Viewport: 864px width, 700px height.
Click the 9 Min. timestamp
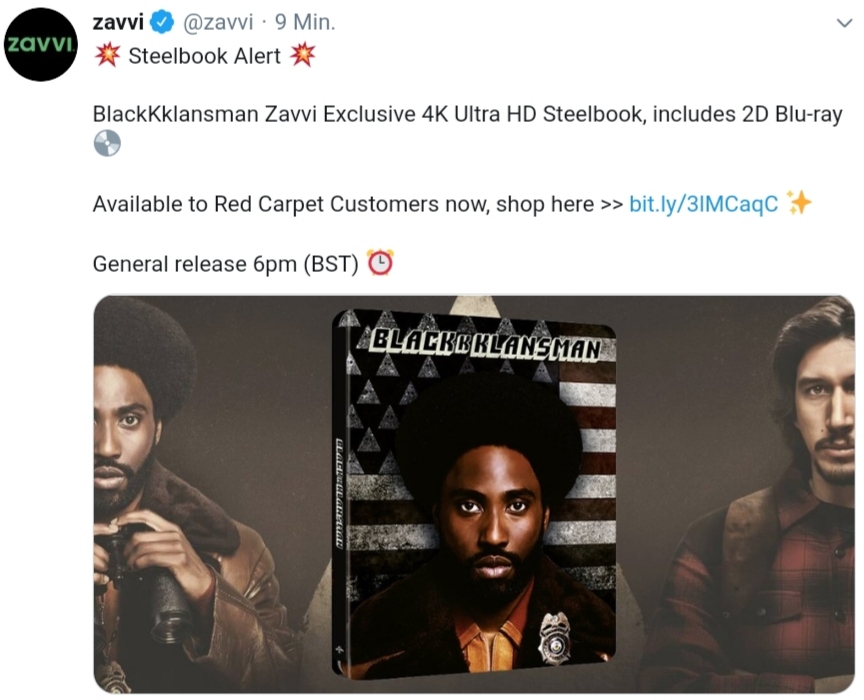pyautogui.click(x=305, y=22)
